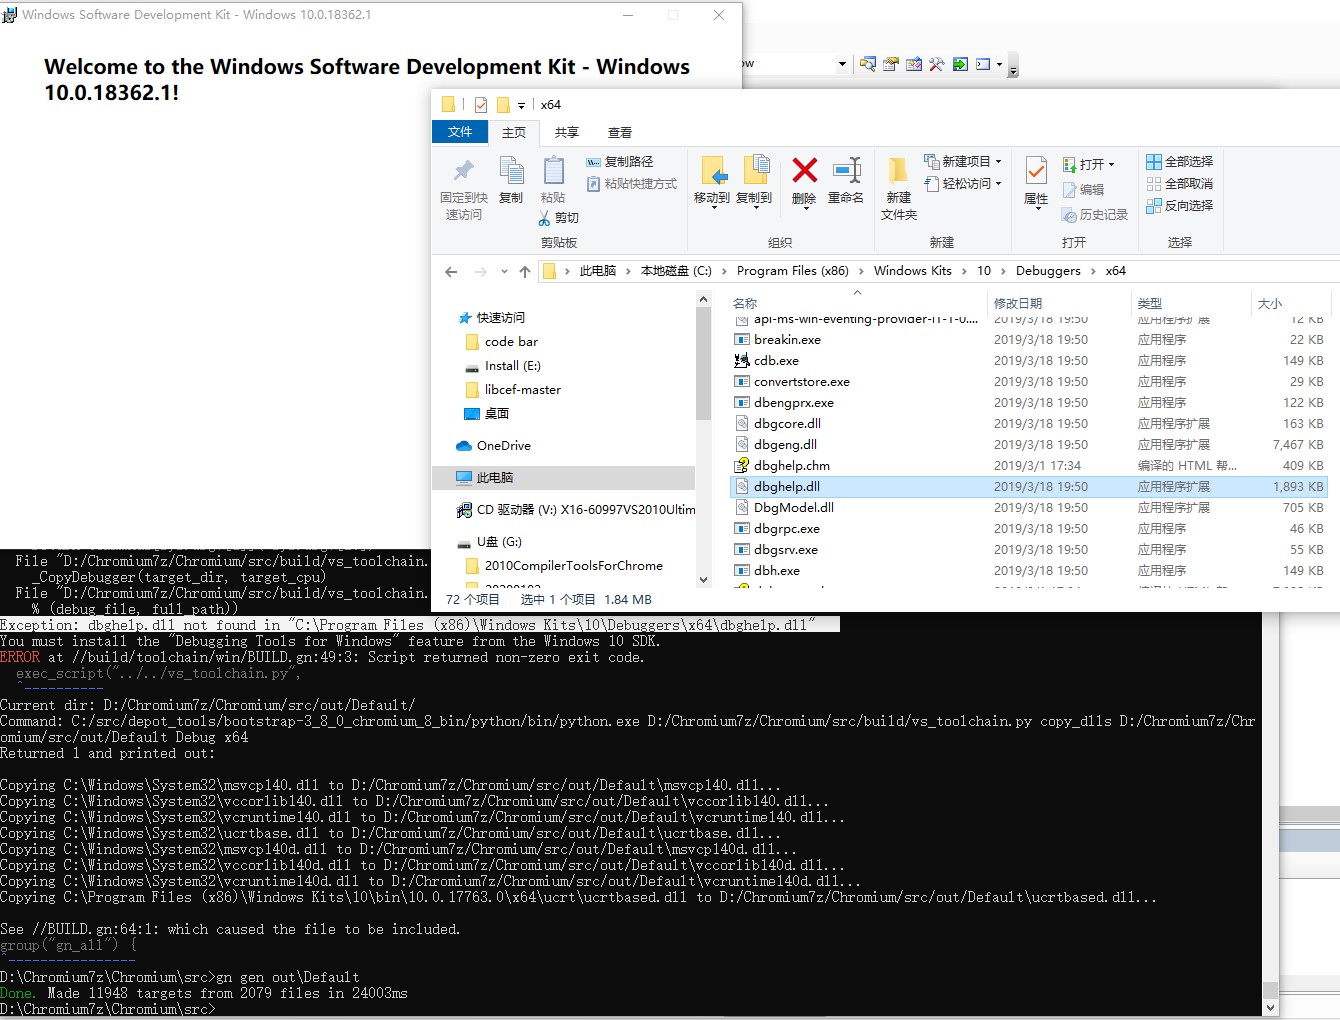The width and height of the screenshot is (1340, 1020).
Task: Invert selection using 反向选择
Action: click(1180, 206)
